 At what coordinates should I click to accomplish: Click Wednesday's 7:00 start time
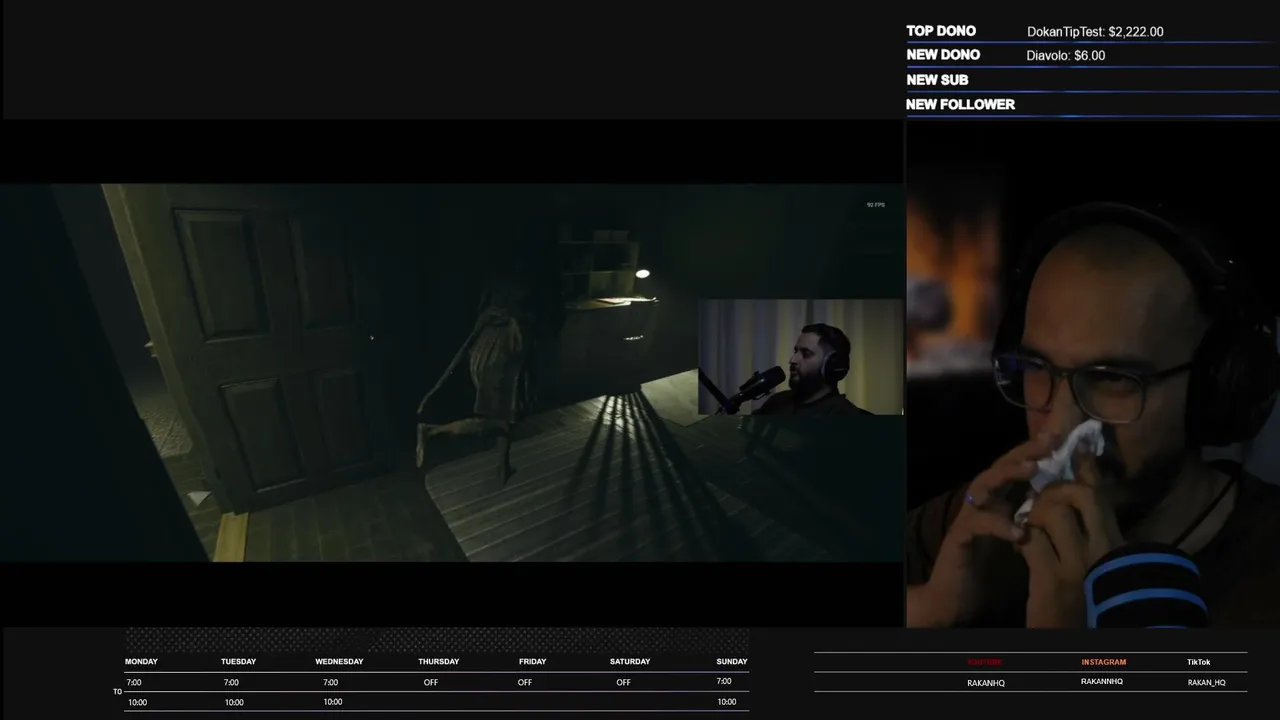330,683
